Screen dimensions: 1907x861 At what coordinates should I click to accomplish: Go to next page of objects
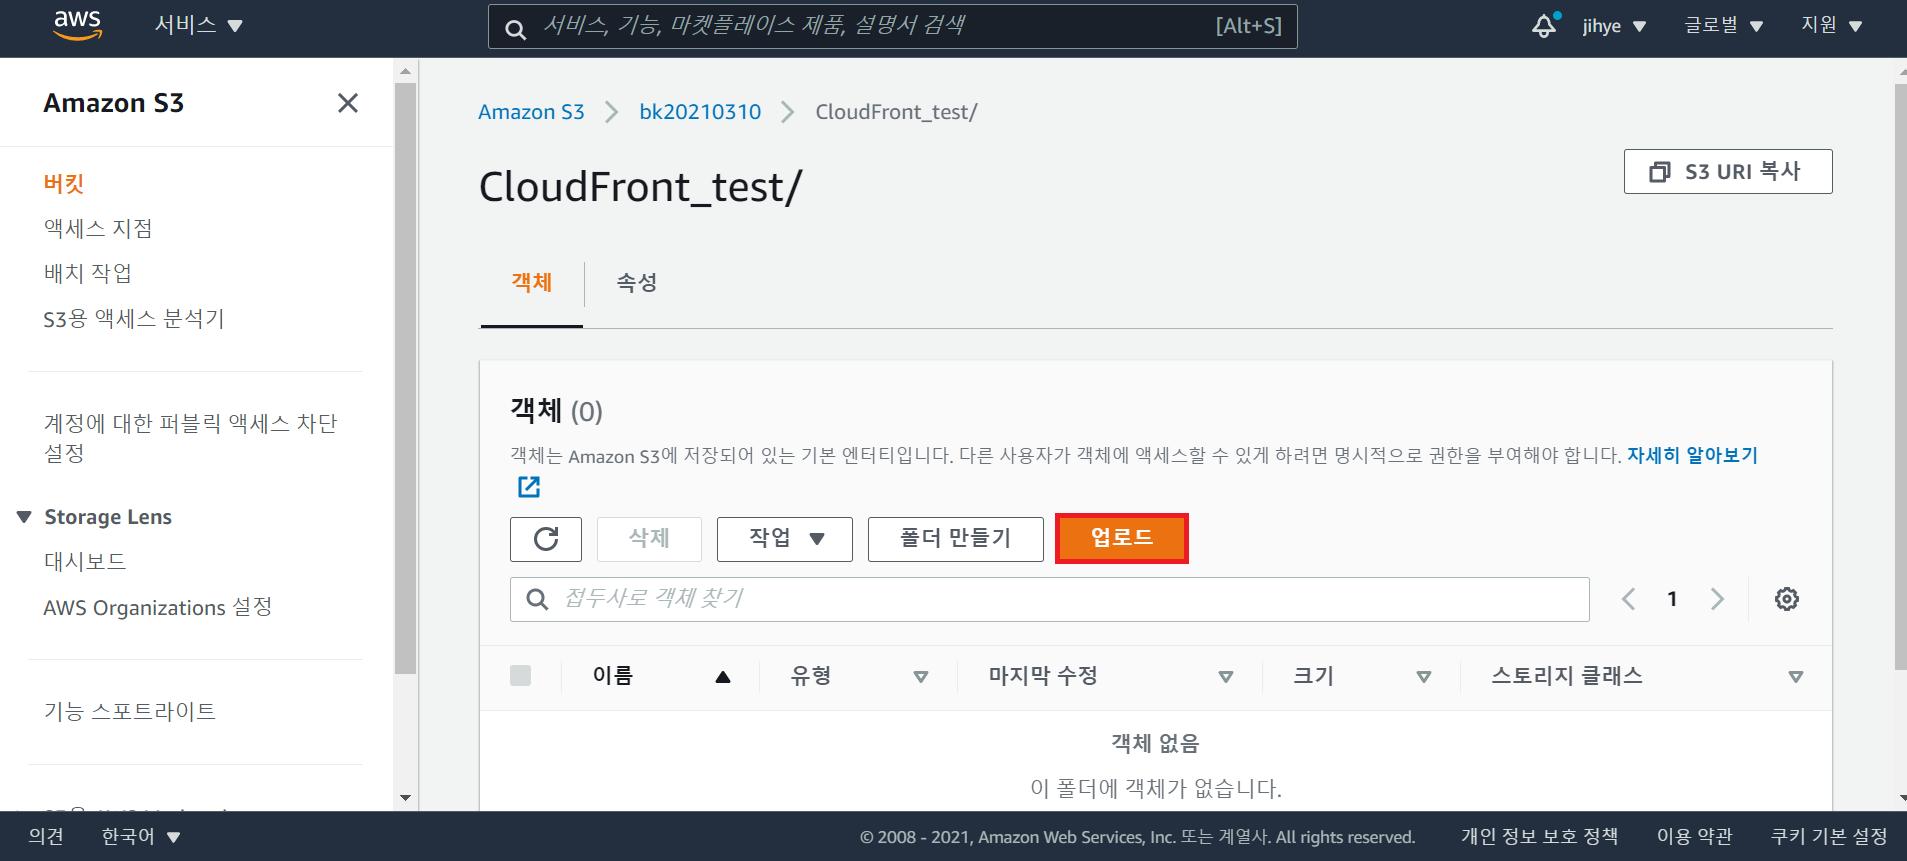[x=1717, y=599]
